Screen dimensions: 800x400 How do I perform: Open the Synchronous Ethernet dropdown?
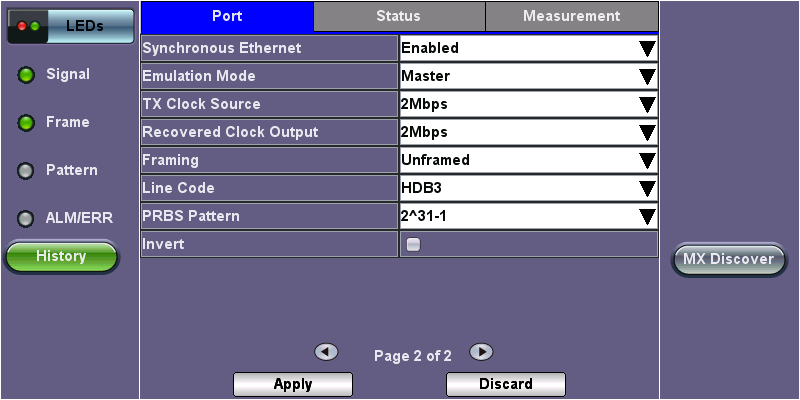528,48
